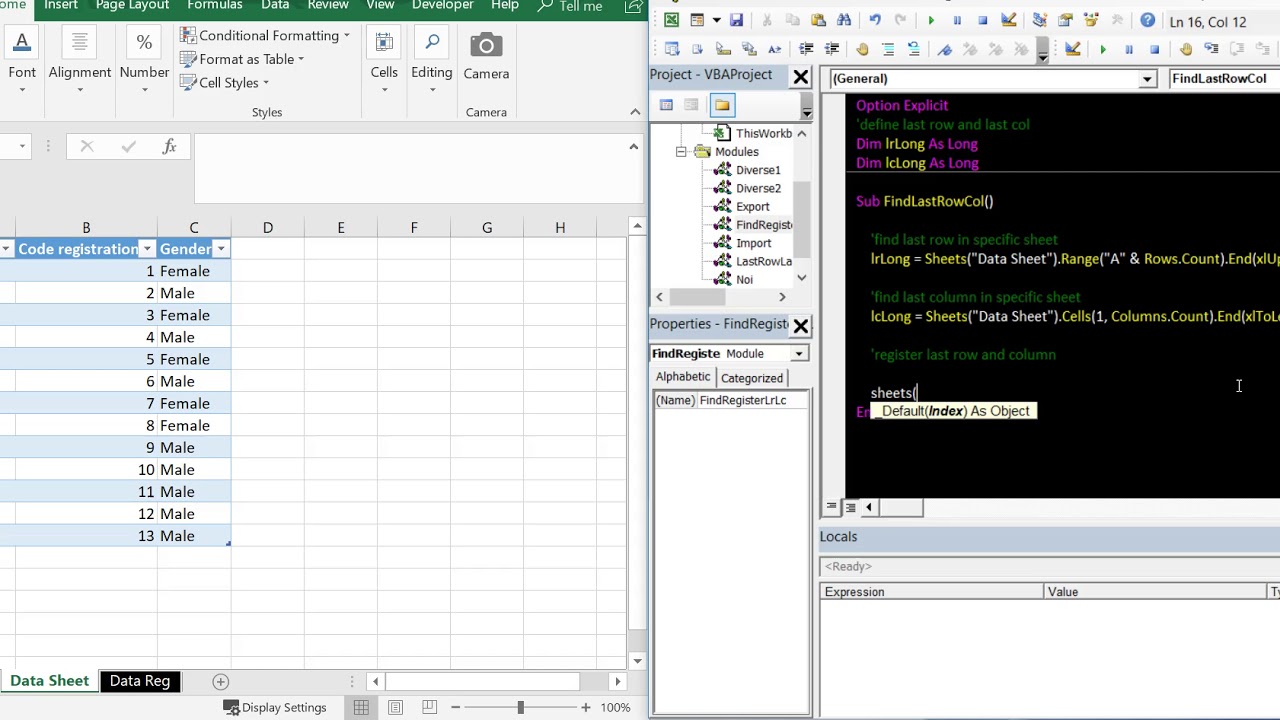Switch to Categorized tab in Properties window
The height and width of the screenshot is (720, 1280).
pos(752,378)
